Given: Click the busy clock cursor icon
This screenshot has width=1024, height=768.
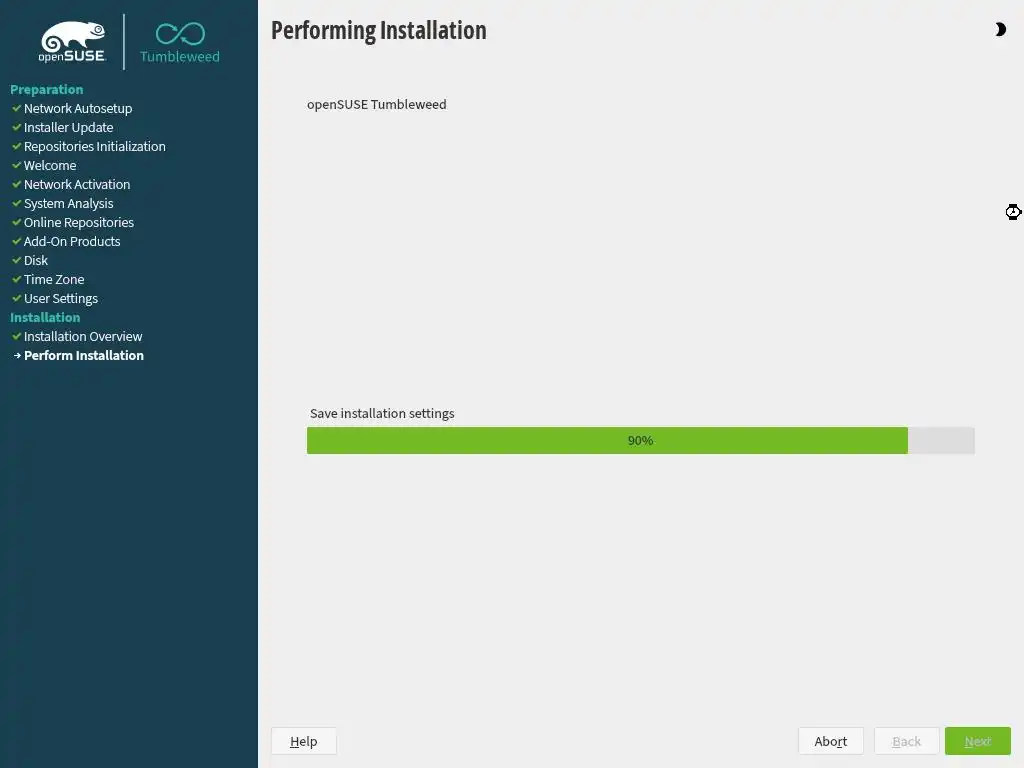Looking at the screenshot, I should pyautogui.click(x=1013, y=212).
